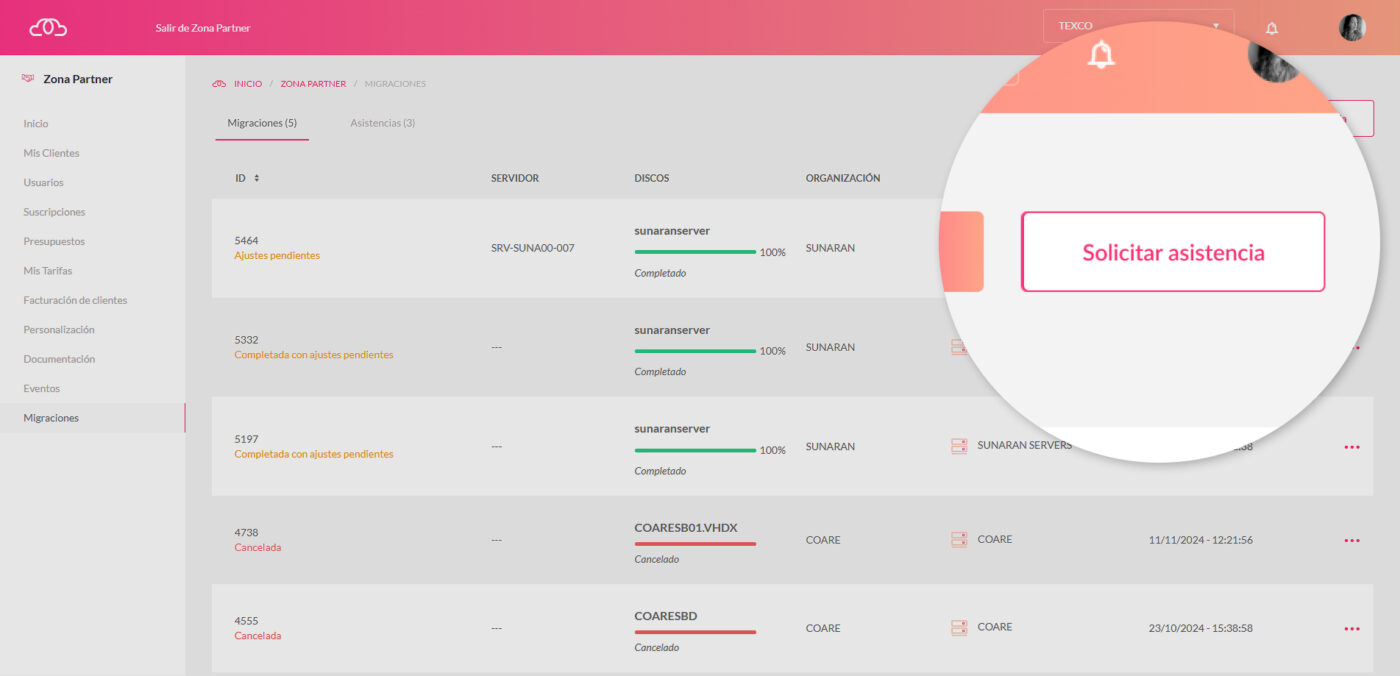Go to Inicio in the sidebar
This screenshot has height=676, width=1400.
pos(36,124)
